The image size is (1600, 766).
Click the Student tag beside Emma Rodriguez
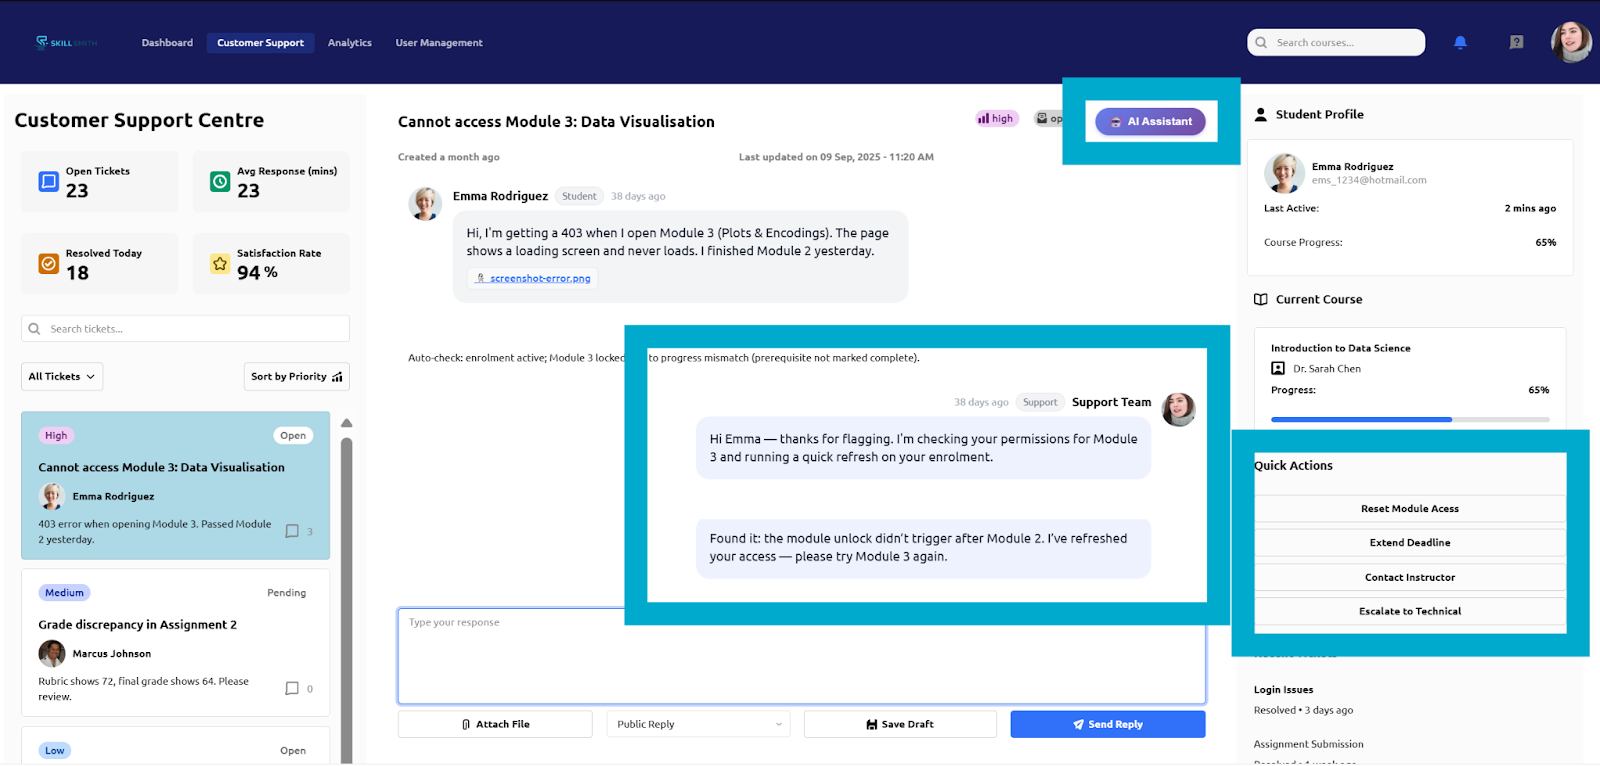(579, 197)
